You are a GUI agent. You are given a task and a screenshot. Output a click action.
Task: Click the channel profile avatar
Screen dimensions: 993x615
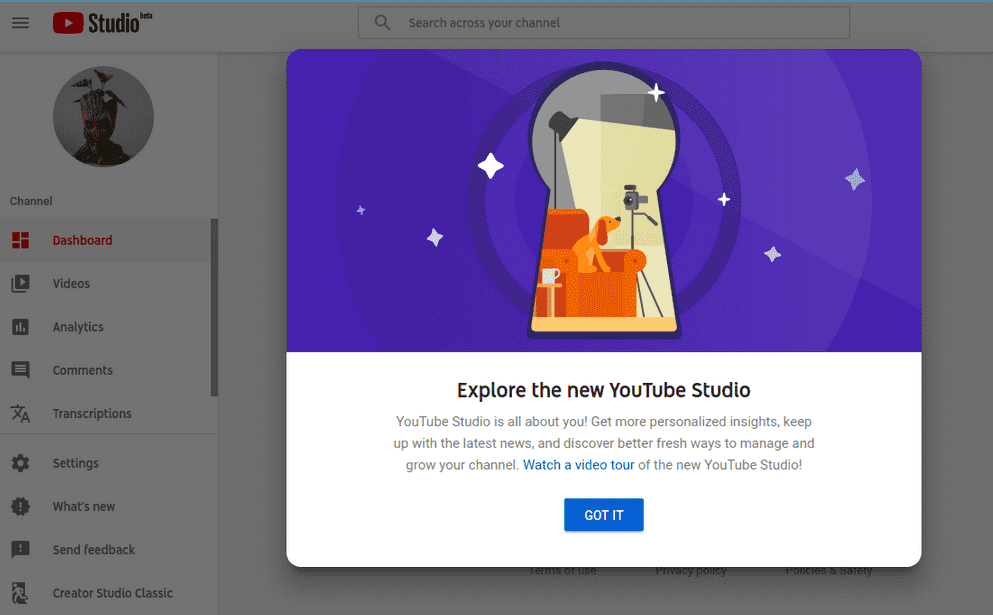click(x=103, y=116)
